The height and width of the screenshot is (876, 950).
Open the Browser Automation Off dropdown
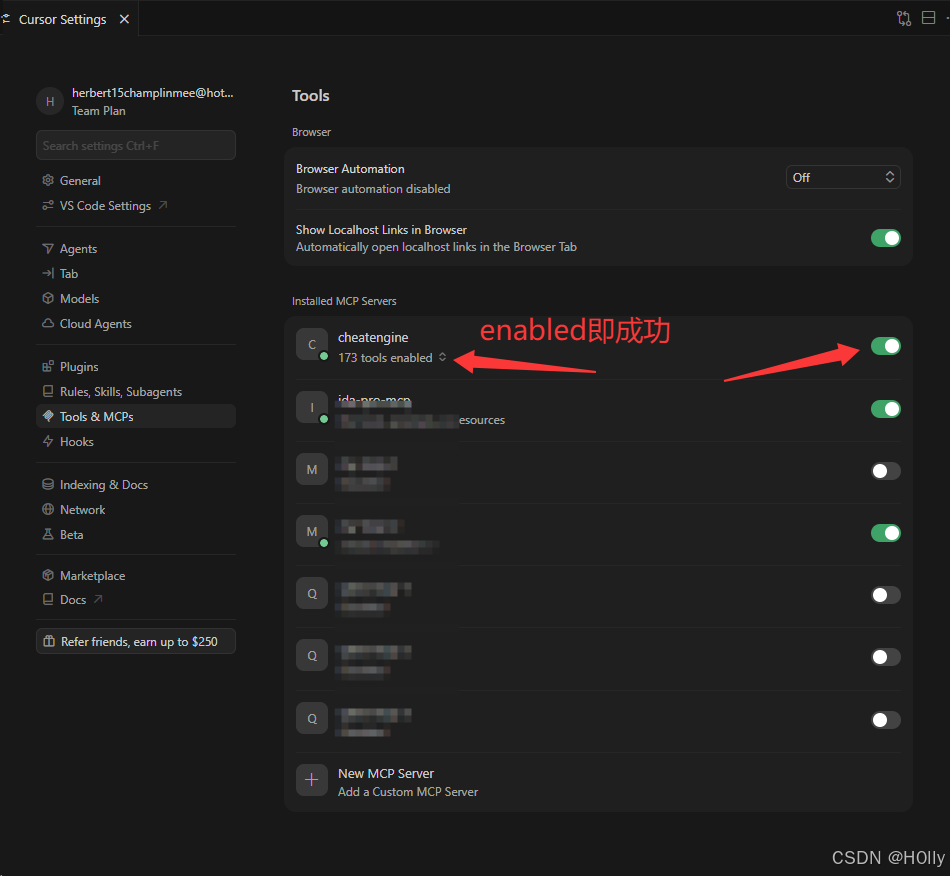(x=843, y=178)
